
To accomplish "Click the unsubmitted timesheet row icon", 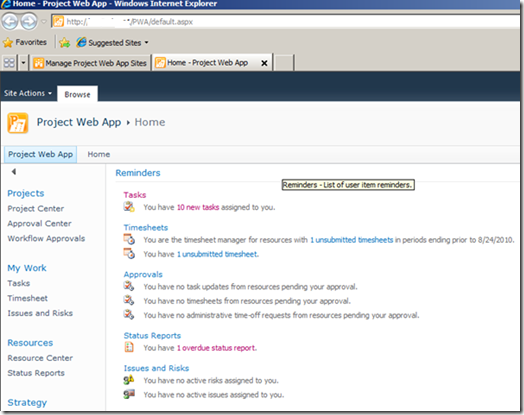I will (129, 254).
